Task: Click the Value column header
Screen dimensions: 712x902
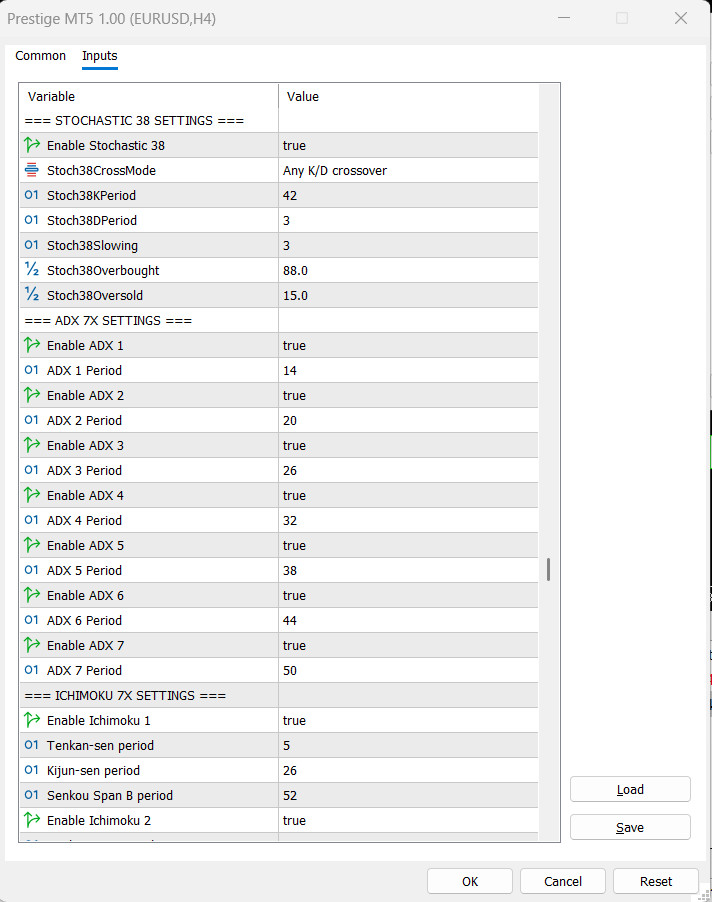Action: coord(408,96)
